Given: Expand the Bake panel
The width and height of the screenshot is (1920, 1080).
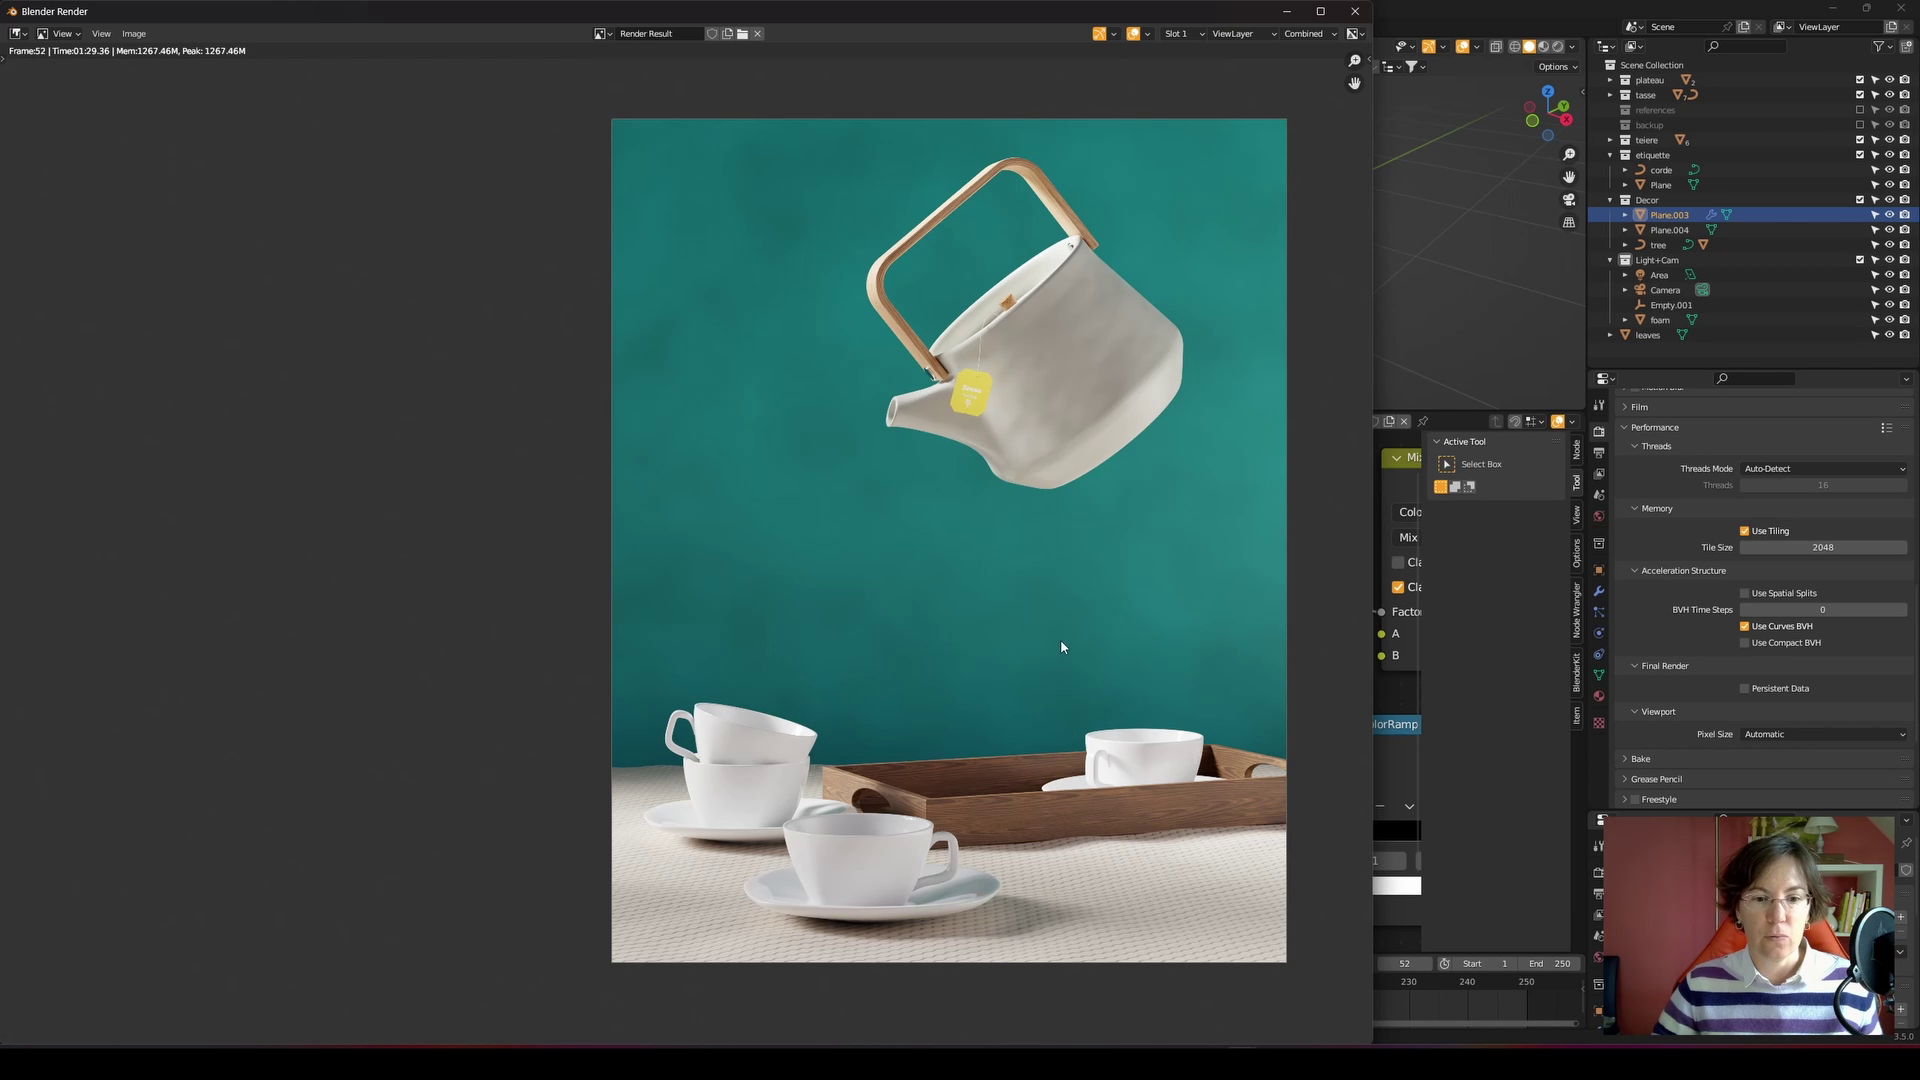Looking at the screenshot, I should pos(1640,759).
